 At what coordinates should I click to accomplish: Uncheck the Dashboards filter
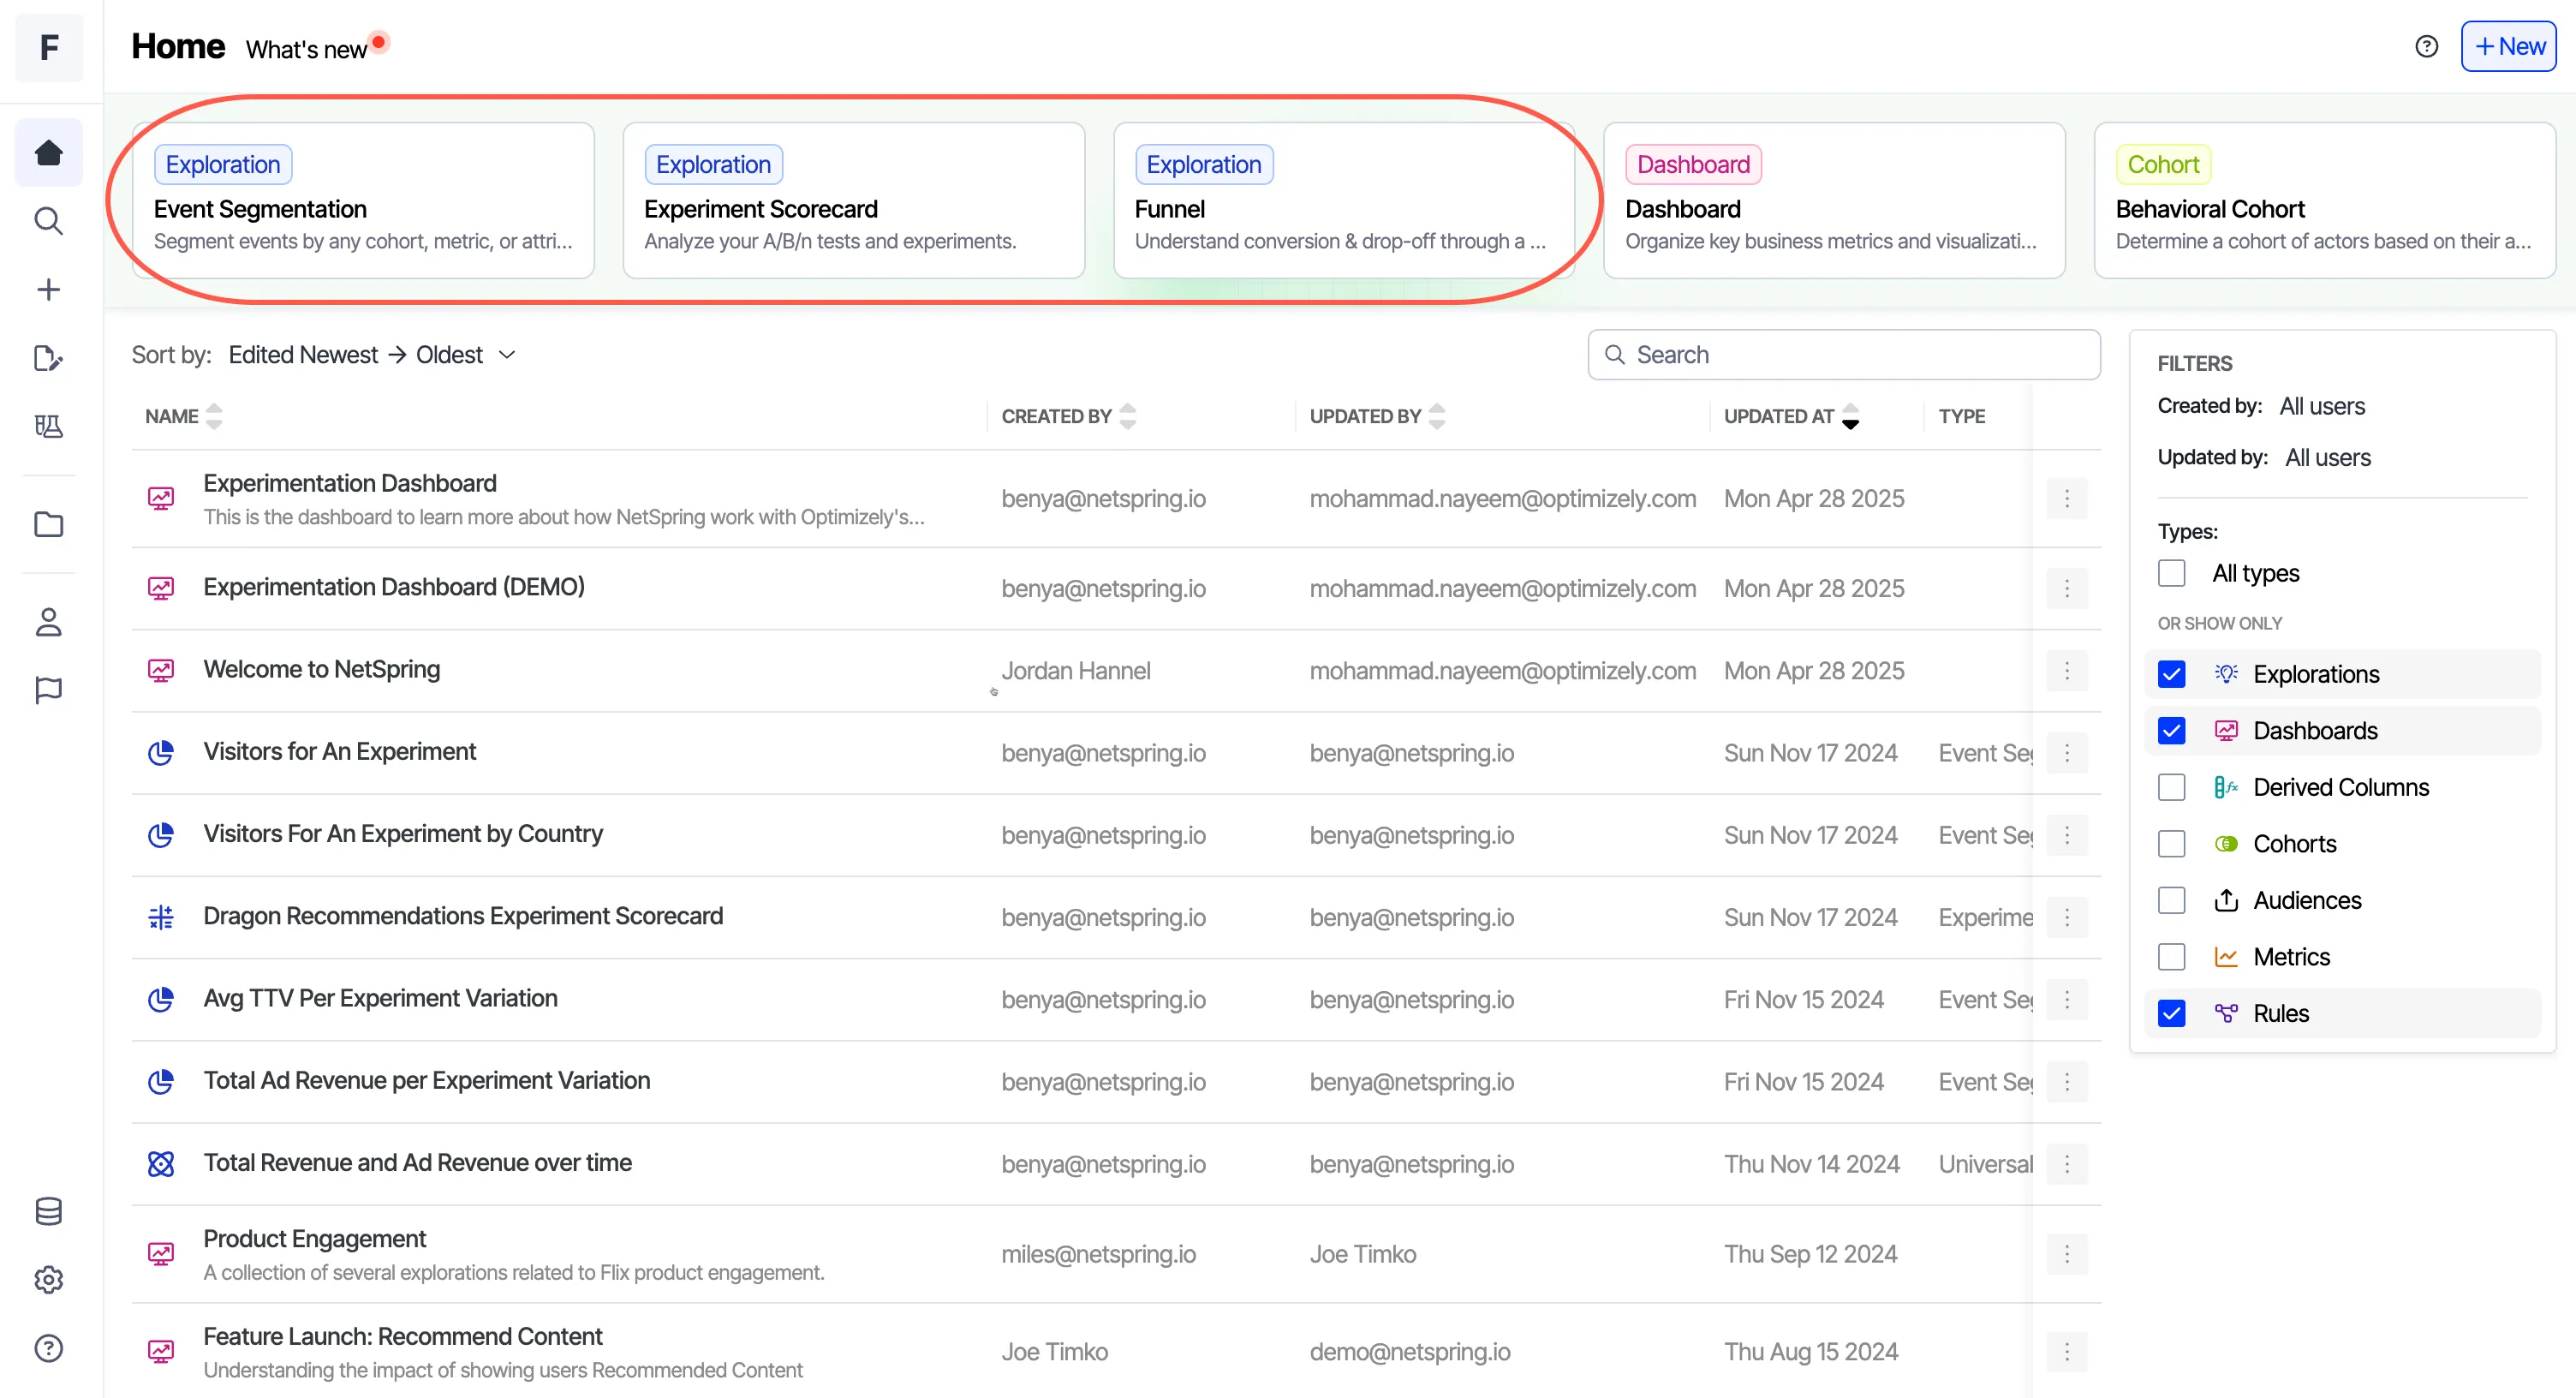(2171, 730)
